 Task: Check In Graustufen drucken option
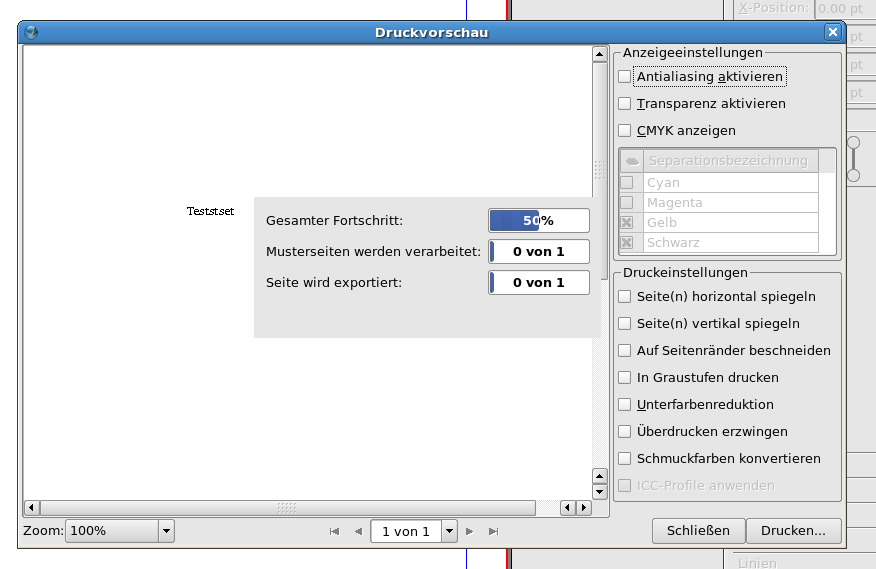click(625, 378)
